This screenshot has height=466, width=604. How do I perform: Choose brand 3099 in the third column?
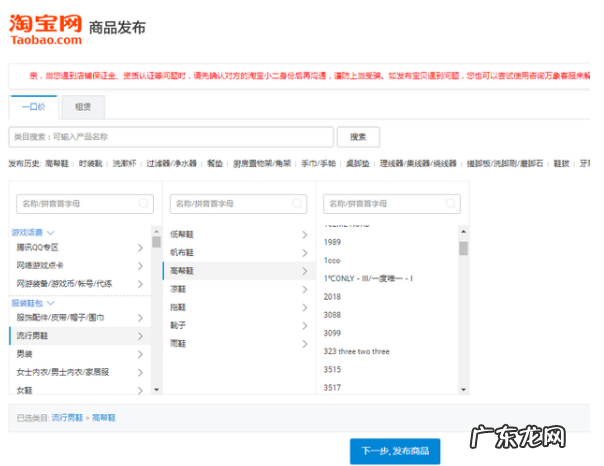[x=332, y=333]
